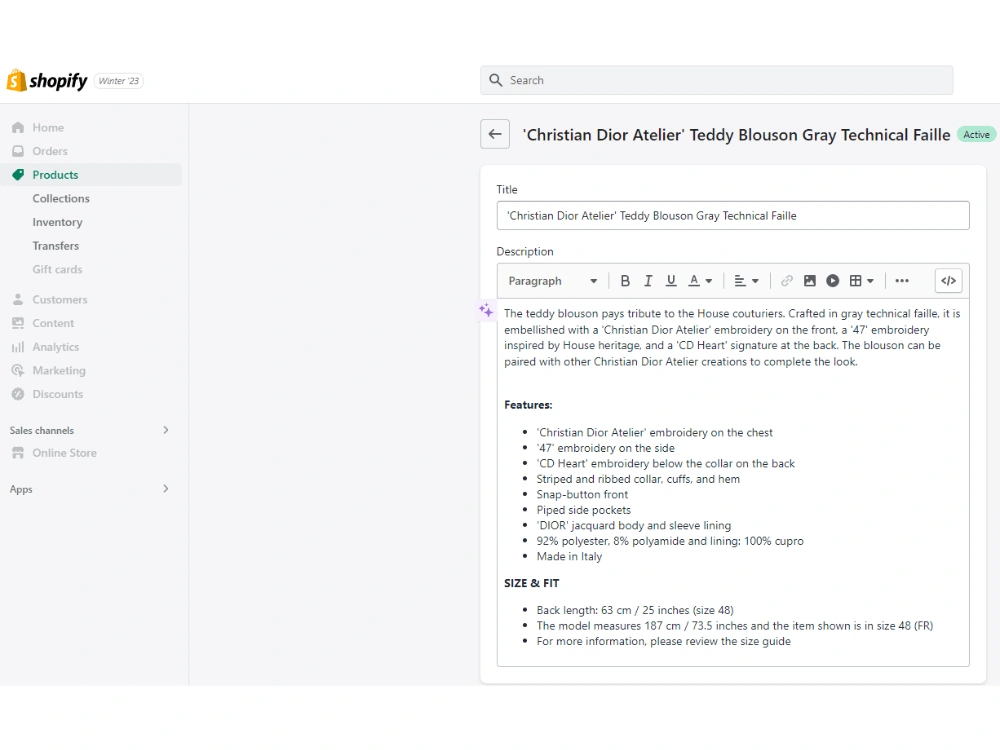Go back using the back arrow button
This screenshot has height=750, width=1000.
pos(495,133)
